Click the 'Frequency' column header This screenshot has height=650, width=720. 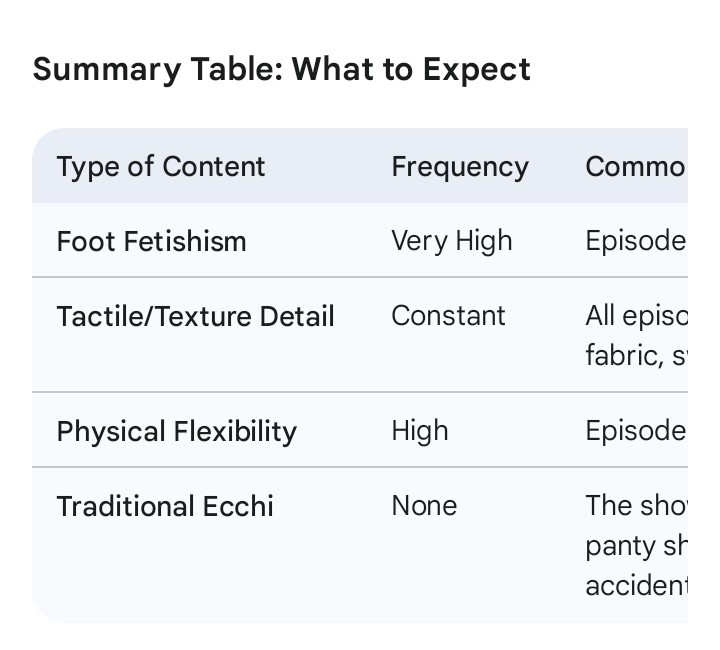click(460, 166)
